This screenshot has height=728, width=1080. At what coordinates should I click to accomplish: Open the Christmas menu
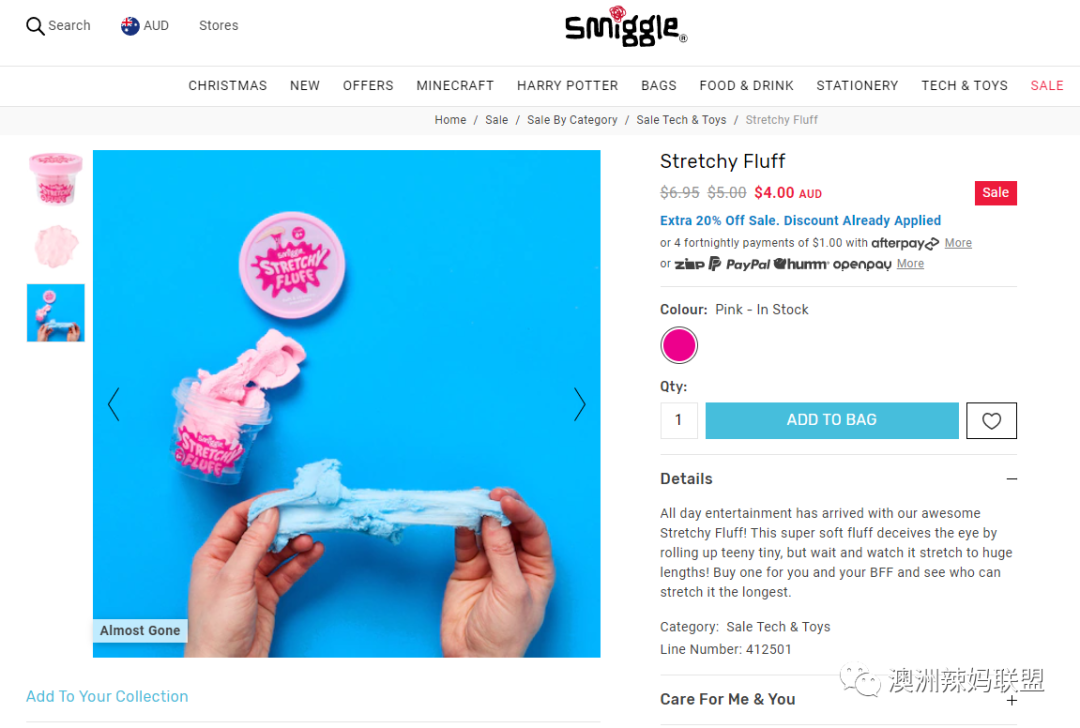pyautogui.click(x=227, y=85)
